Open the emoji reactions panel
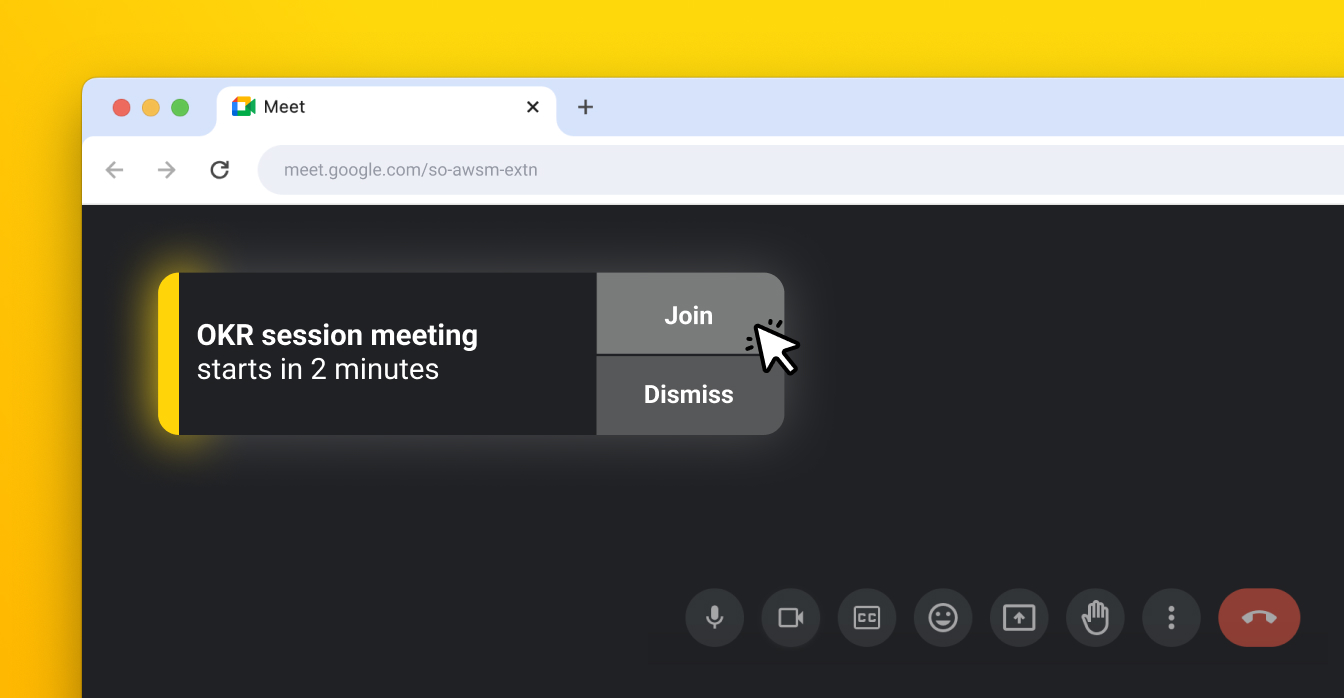This screenshot has height=698, width=1344. tap(942, 617)
